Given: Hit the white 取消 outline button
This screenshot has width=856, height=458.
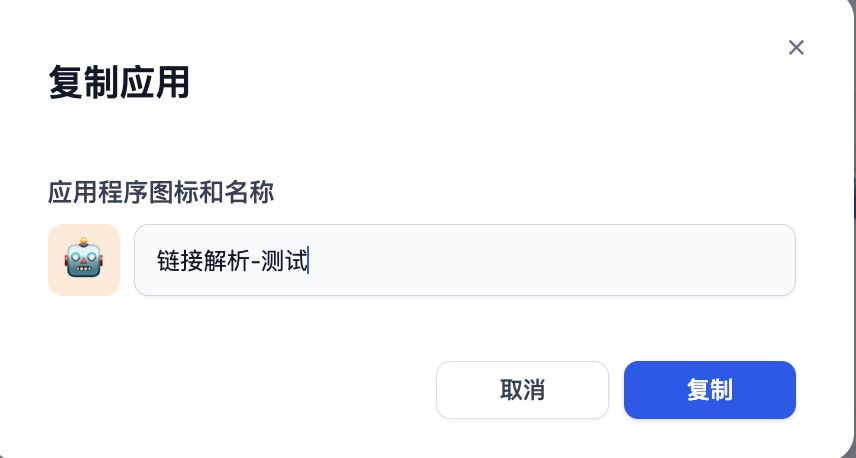Looking at the screenshot, I should click(x=522, y=390).
